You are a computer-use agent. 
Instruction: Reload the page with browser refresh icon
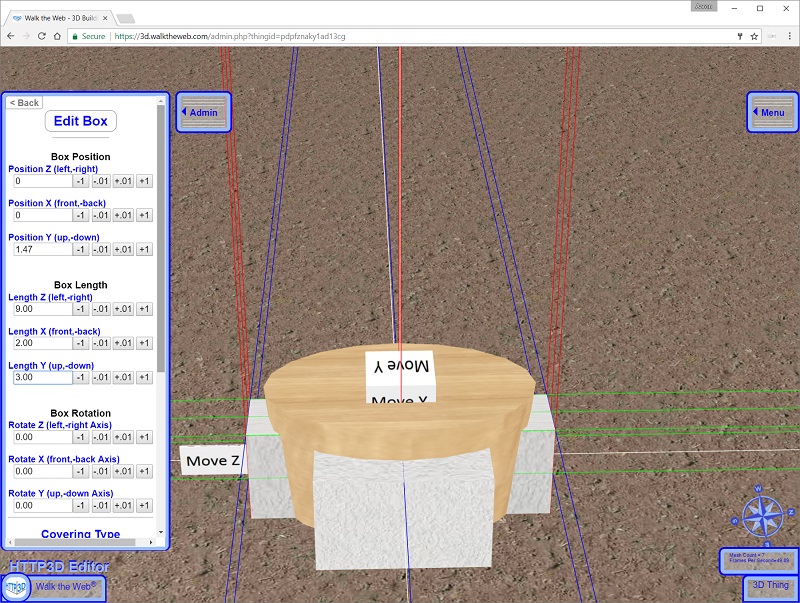tap(42, 36)
